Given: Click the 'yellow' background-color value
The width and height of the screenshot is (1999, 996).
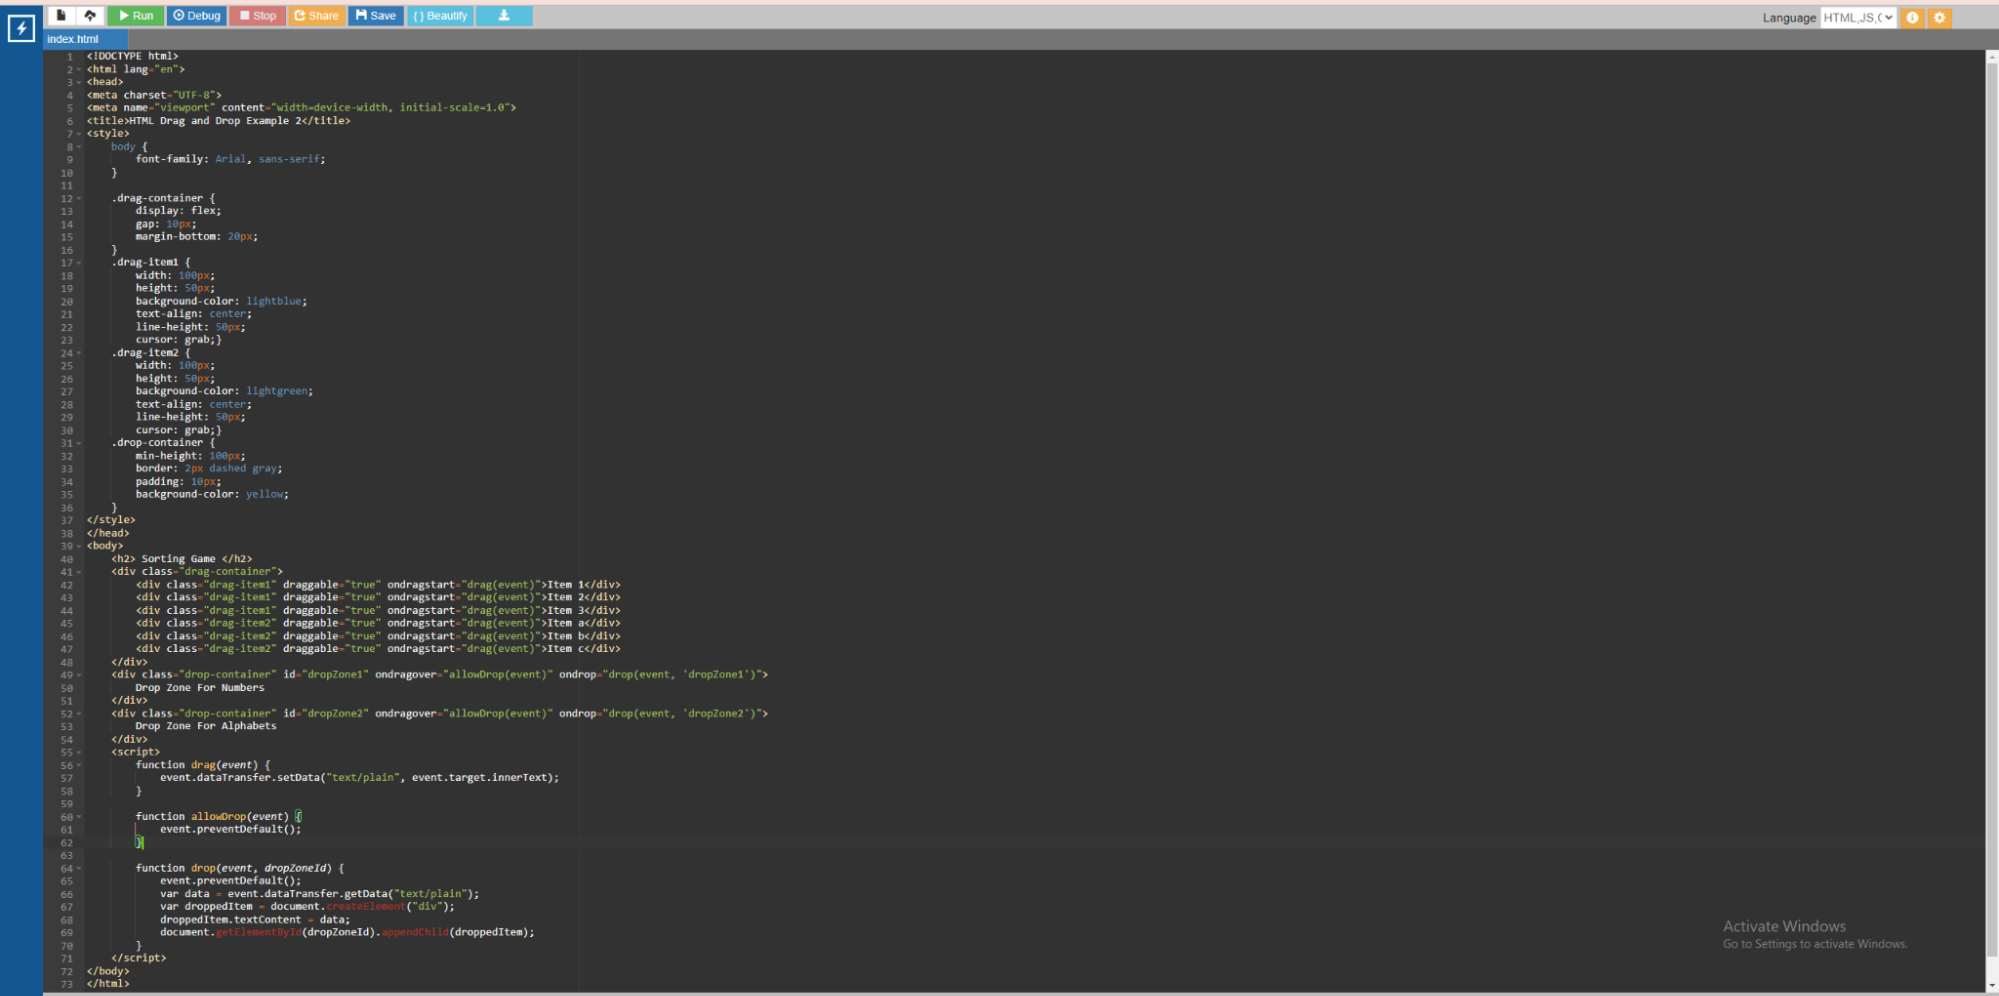Looking at the screenshot, I should coord(265,494).
